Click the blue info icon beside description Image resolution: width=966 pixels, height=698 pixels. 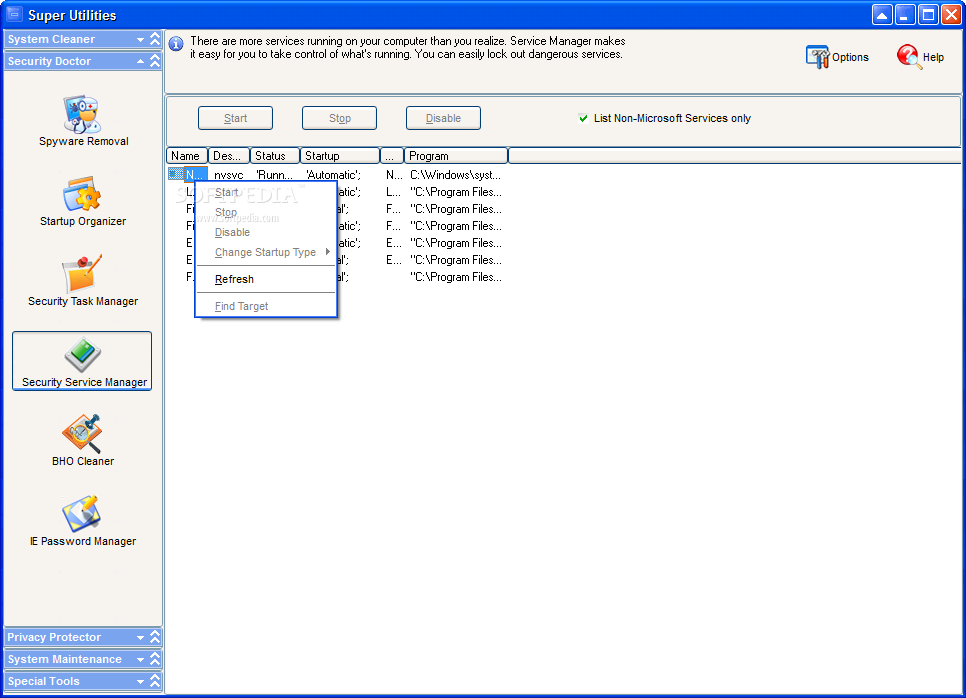coord(176,44)
